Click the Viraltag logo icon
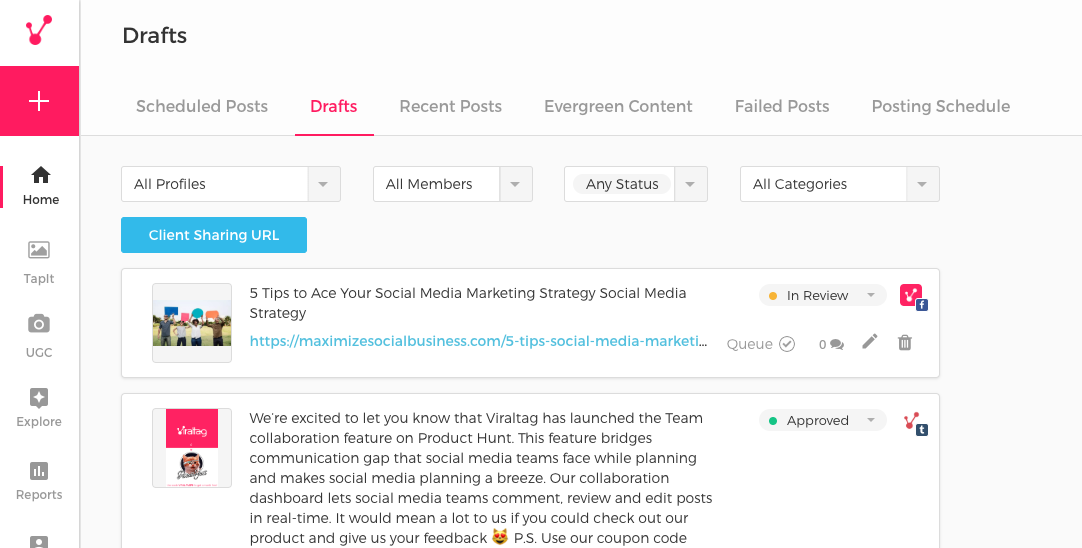1082x548 pixels. point(39,31)
